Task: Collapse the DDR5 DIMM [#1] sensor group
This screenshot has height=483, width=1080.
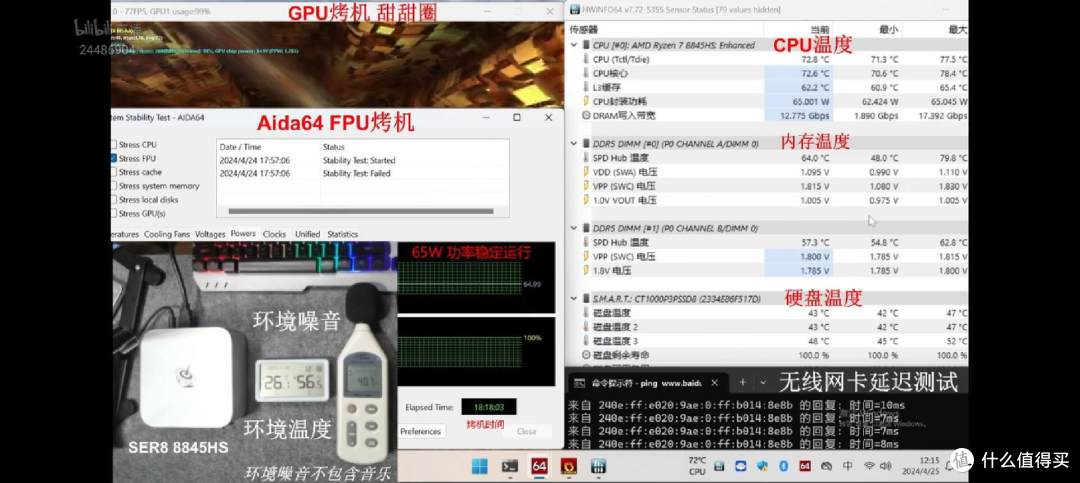Action: tap(574, 228)
